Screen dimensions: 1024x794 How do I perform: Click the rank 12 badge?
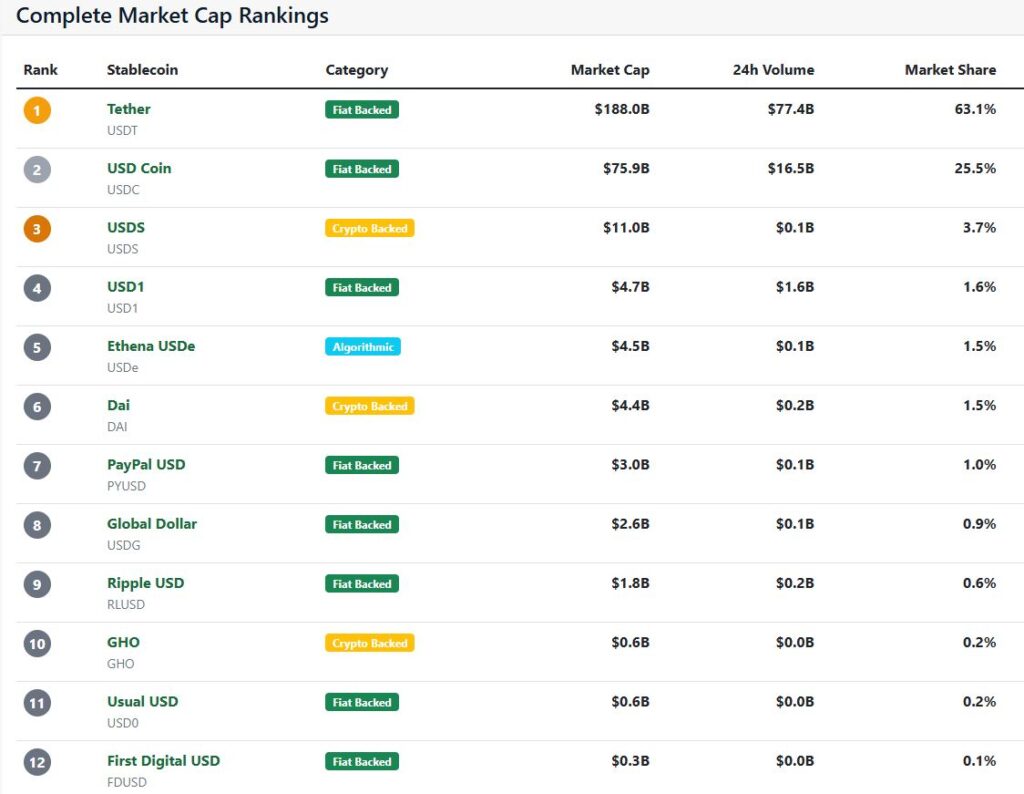tap(37, 762)
